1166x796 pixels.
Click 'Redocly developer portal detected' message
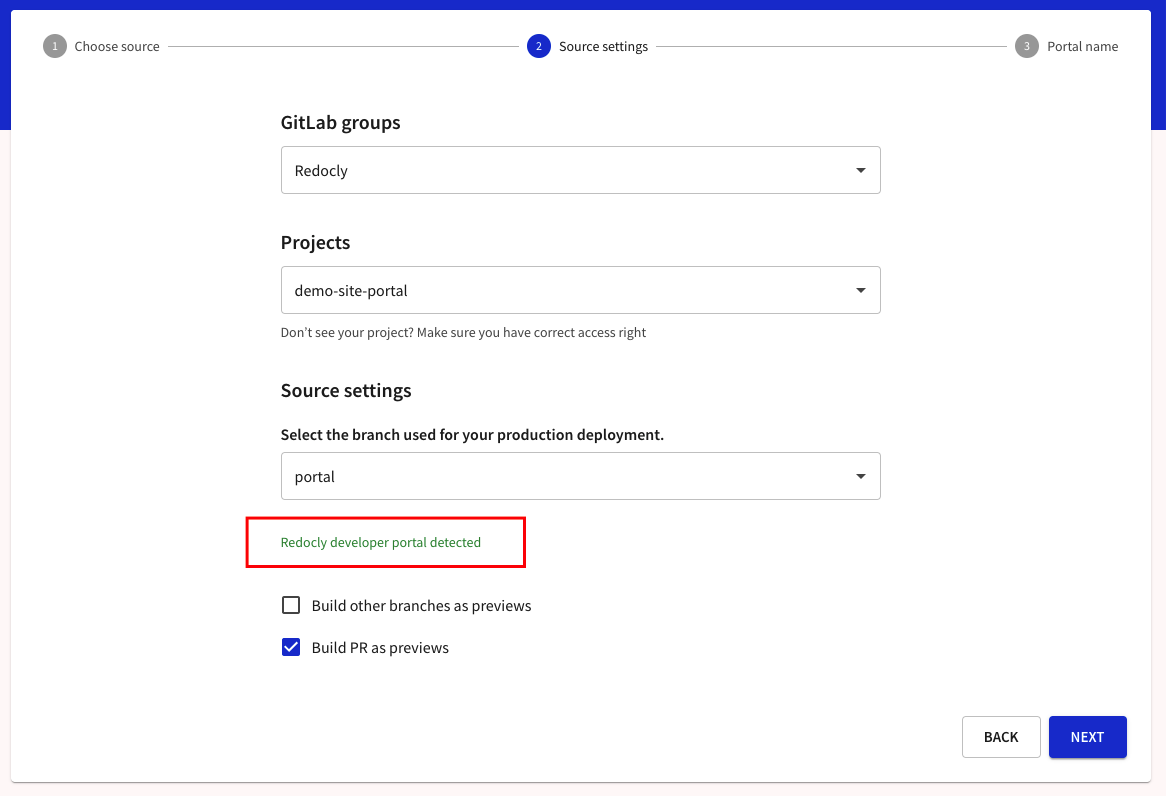(380, 542)
